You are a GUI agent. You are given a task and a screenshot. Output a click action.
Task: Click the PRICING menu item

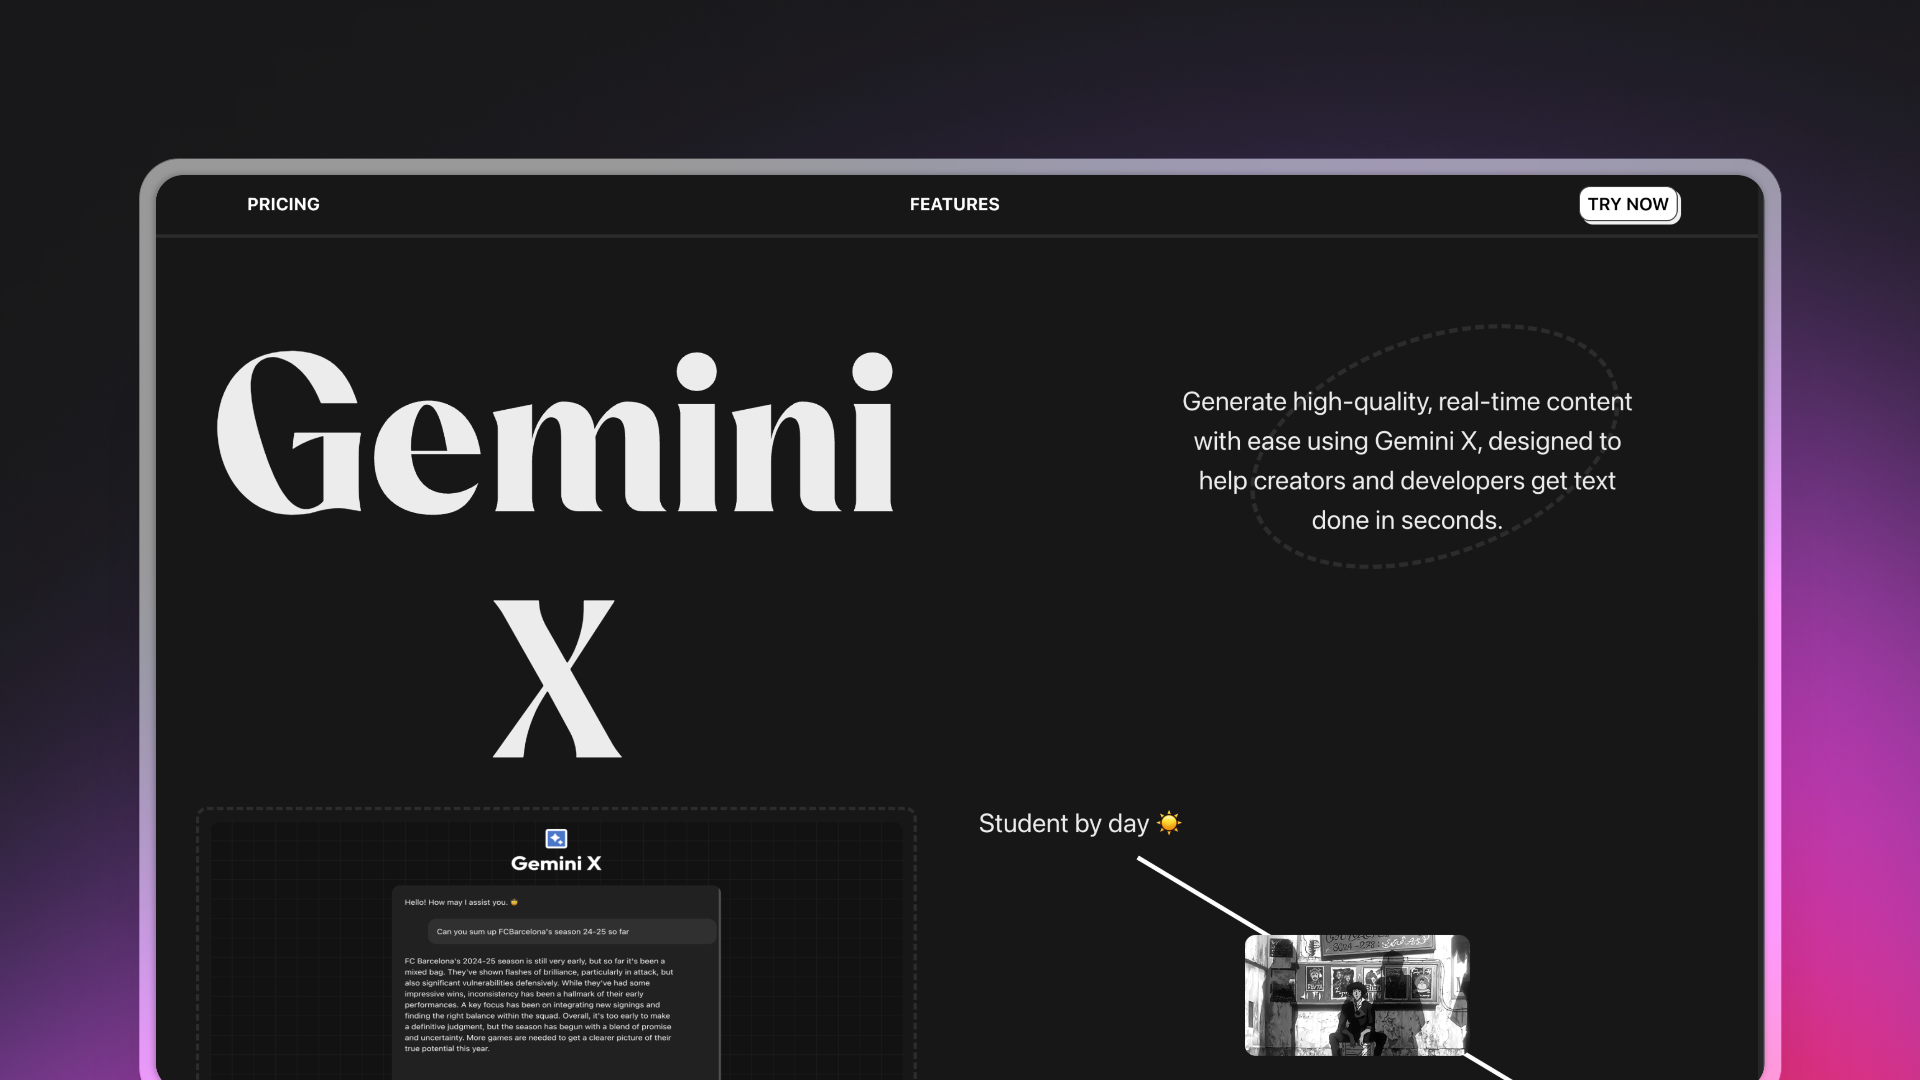283,204
